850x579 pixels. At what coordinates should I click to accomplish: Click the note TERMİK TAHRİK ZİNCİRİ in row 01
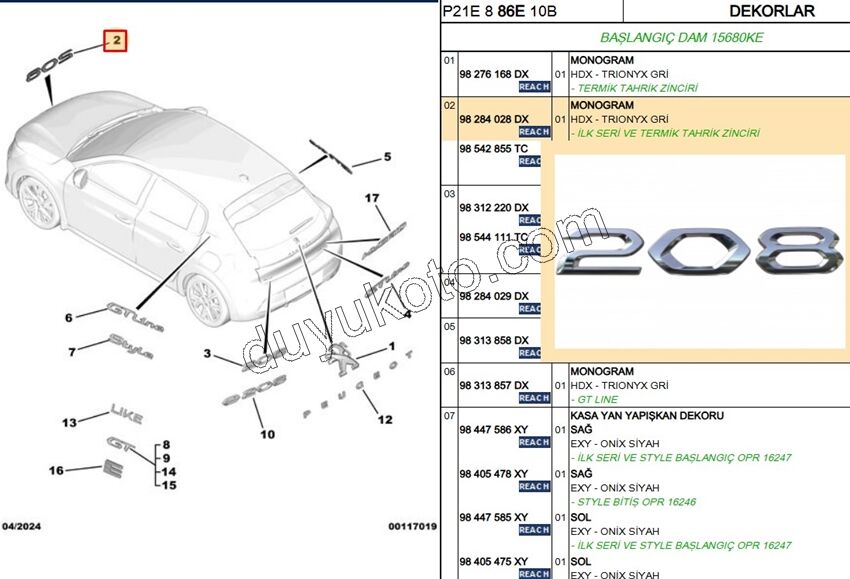638,88
